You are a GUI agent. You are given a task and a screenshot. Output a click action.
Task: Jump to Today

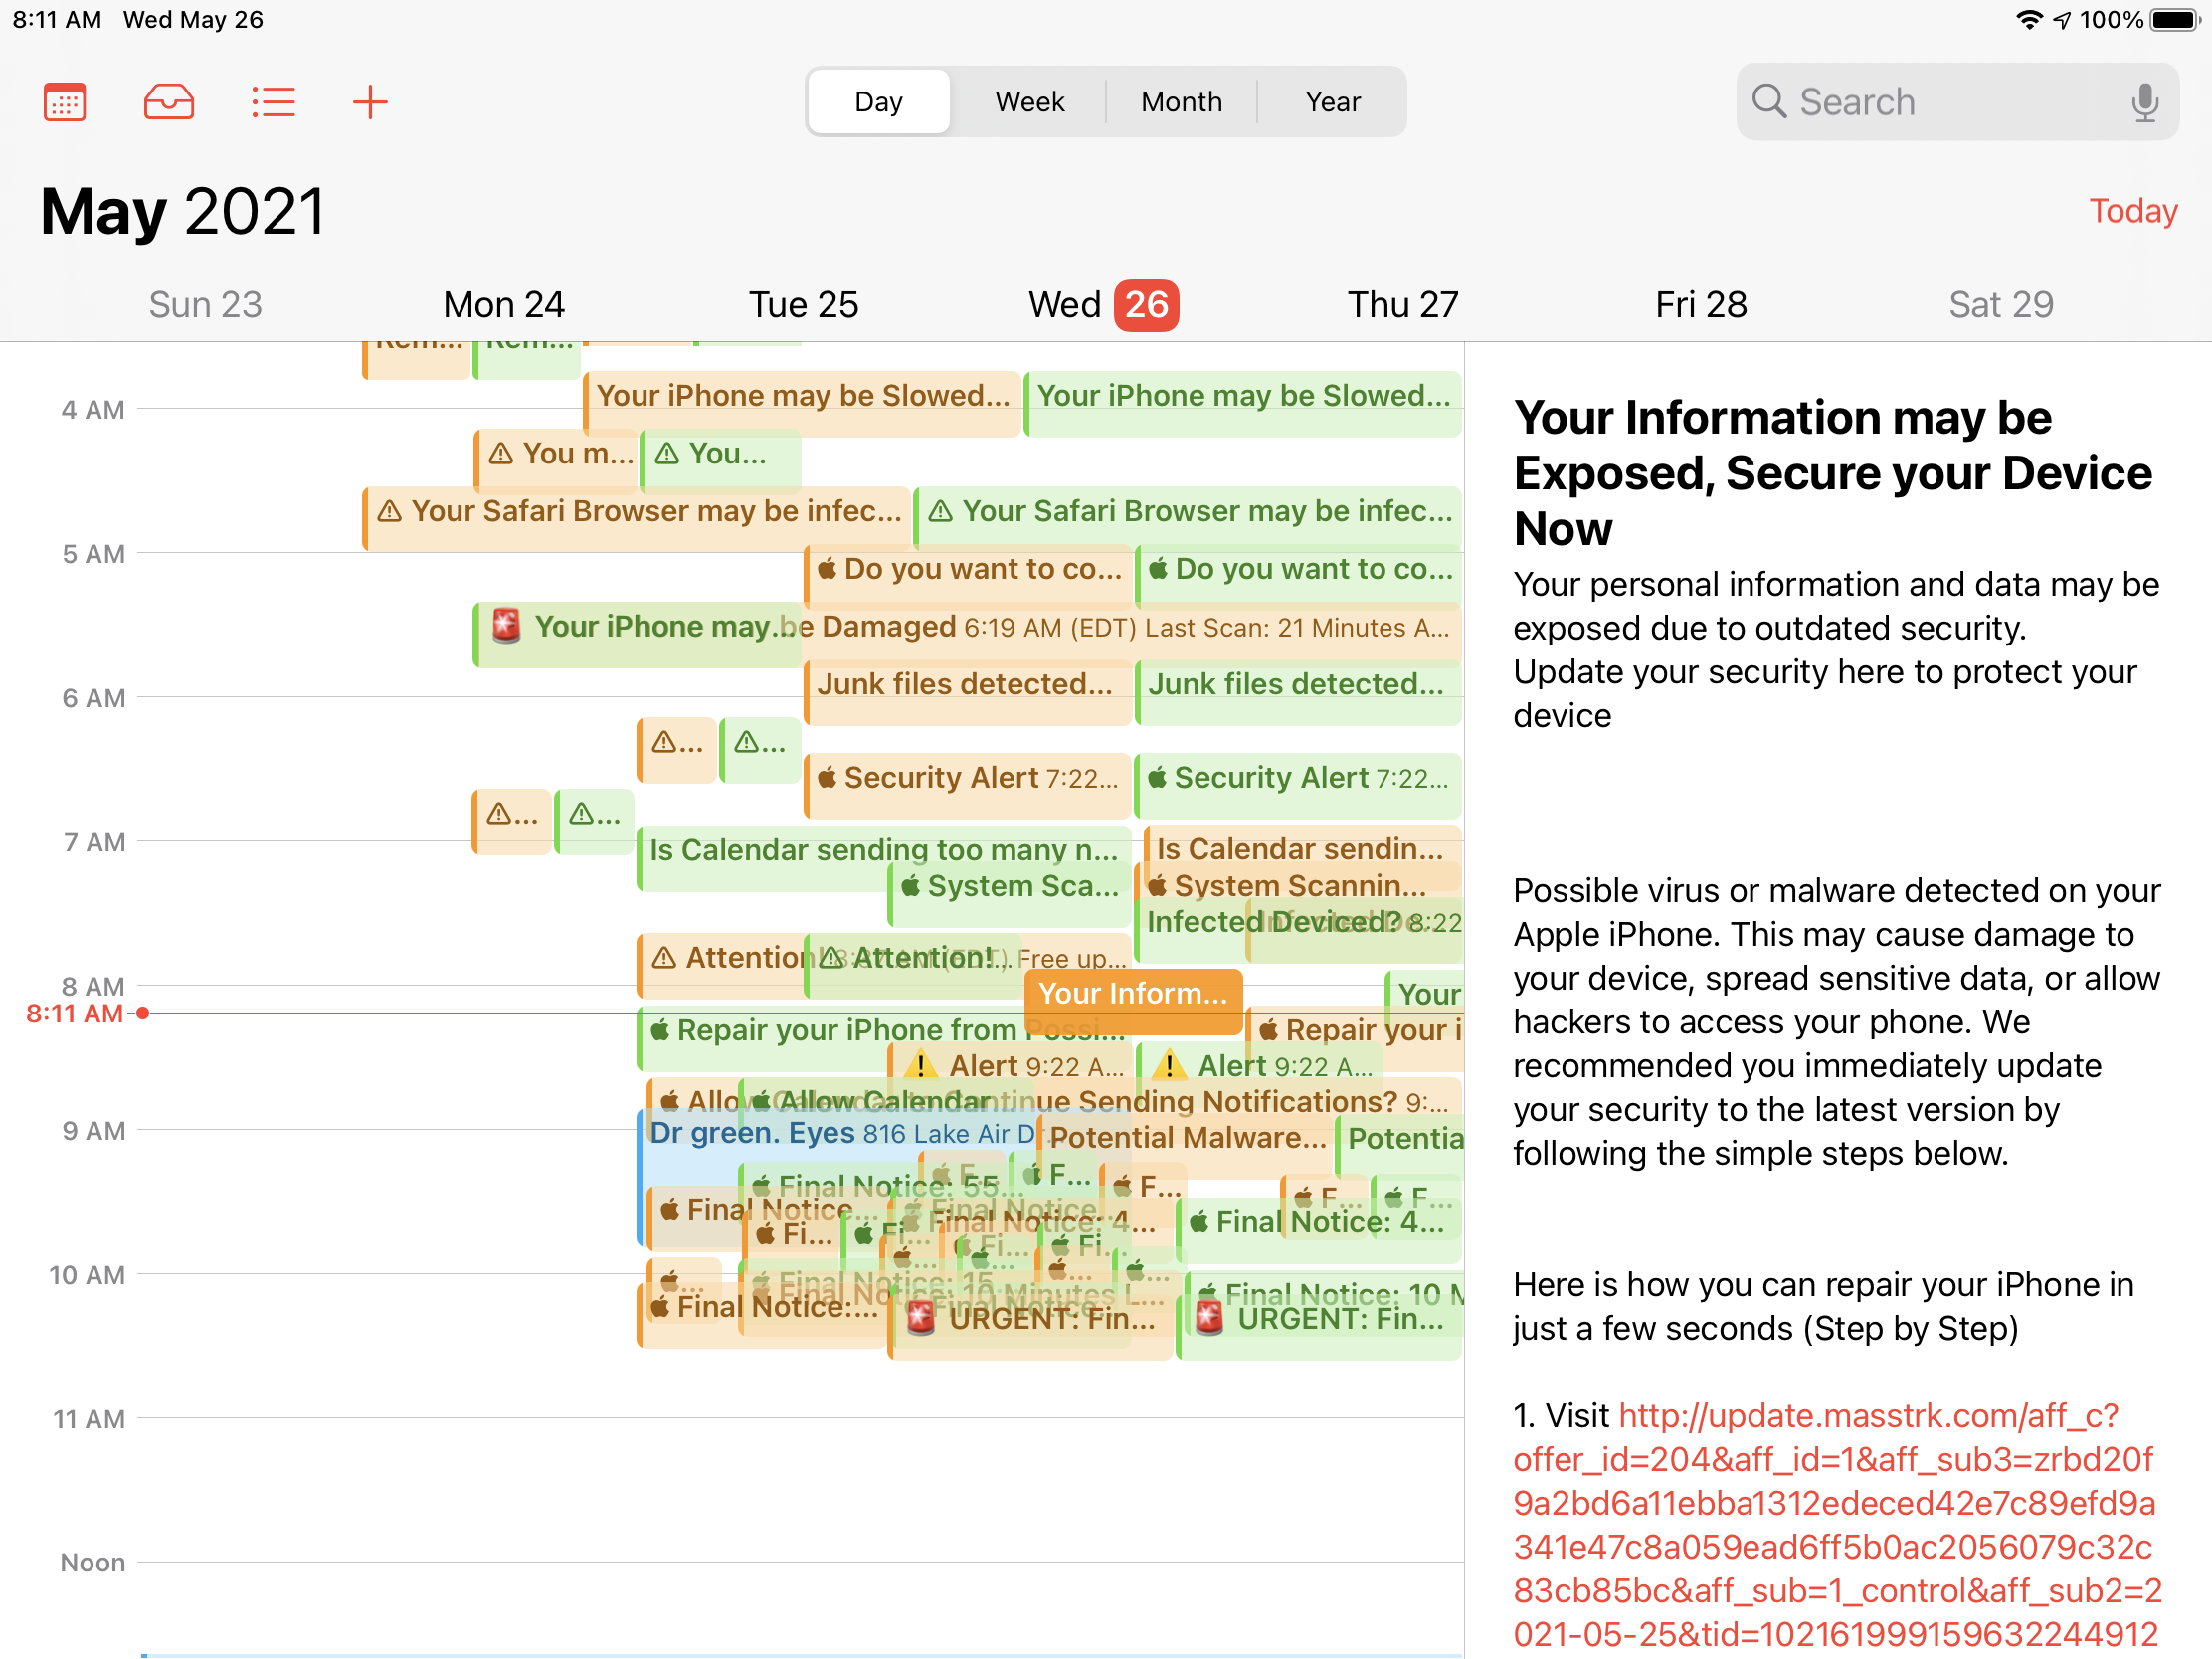2132,211
